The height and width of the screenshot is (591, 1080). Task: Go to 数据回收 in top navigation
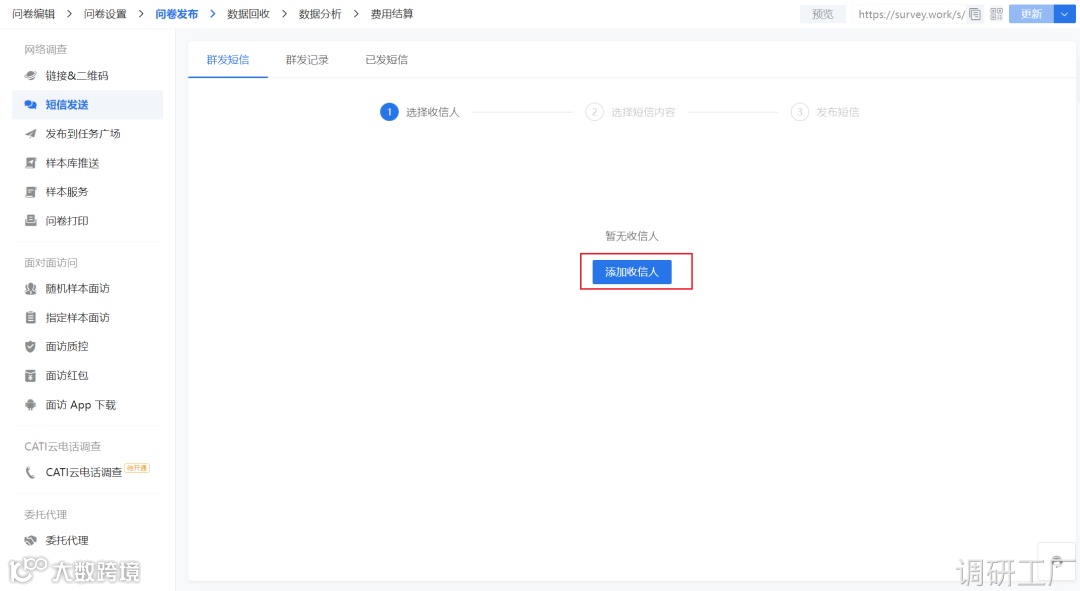[x=249, y=14]
